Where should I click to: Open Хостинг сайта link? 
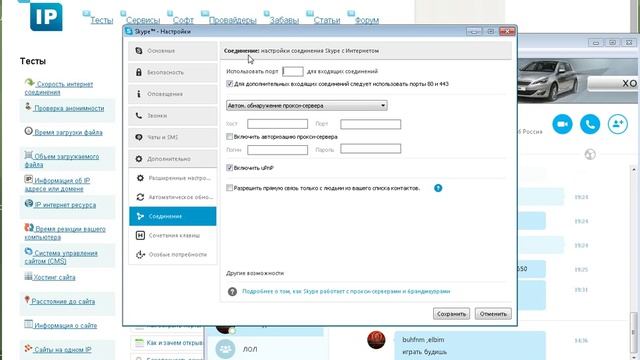coord(54,277)
